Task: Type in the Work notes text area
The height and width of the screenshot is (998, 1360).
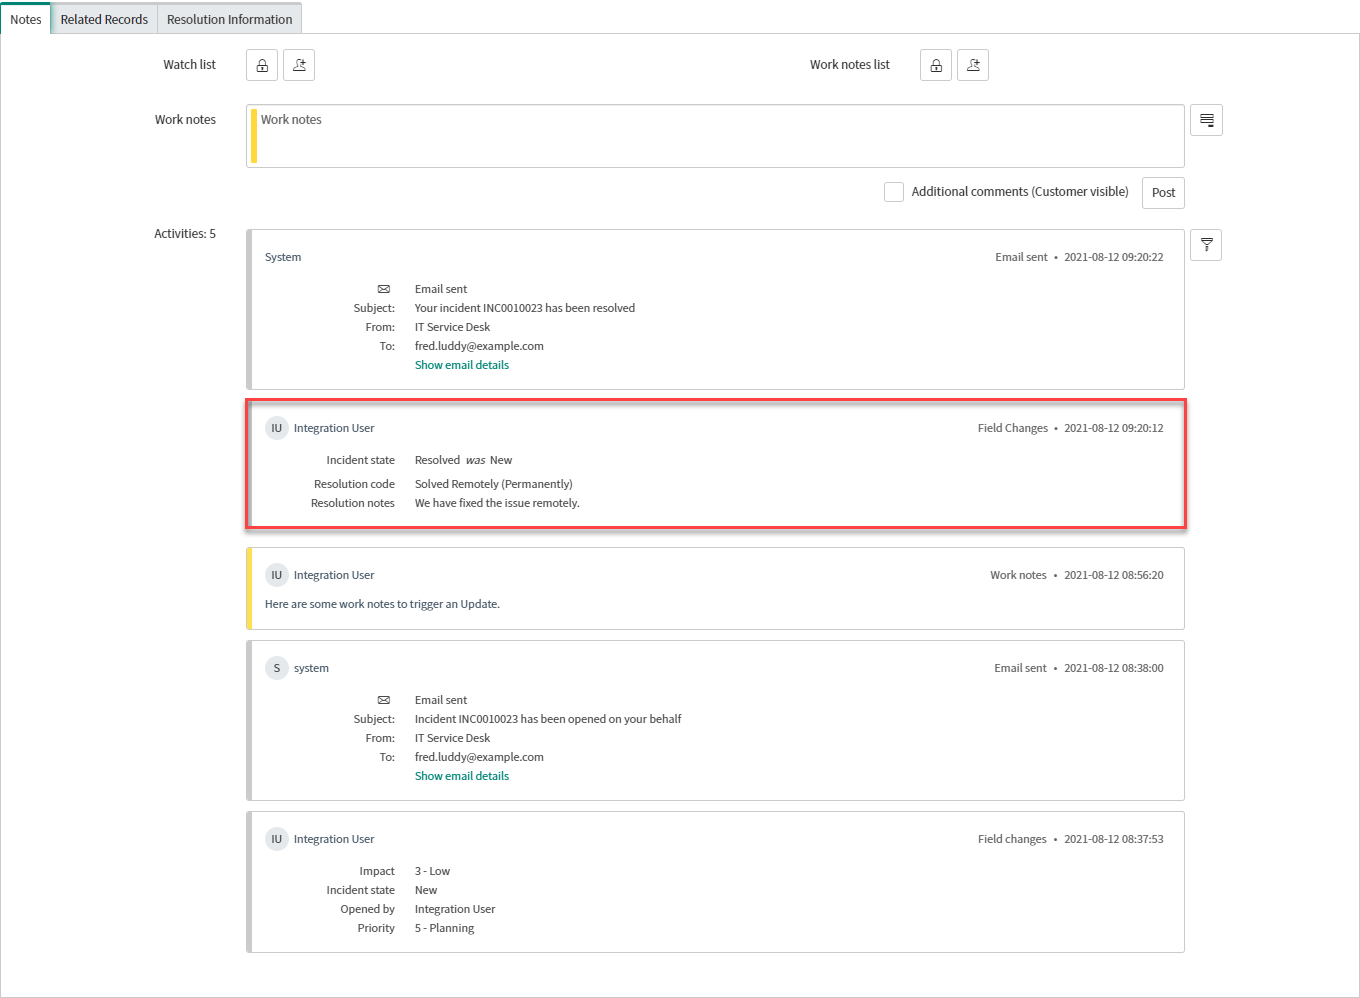Action: pos(715,136)
